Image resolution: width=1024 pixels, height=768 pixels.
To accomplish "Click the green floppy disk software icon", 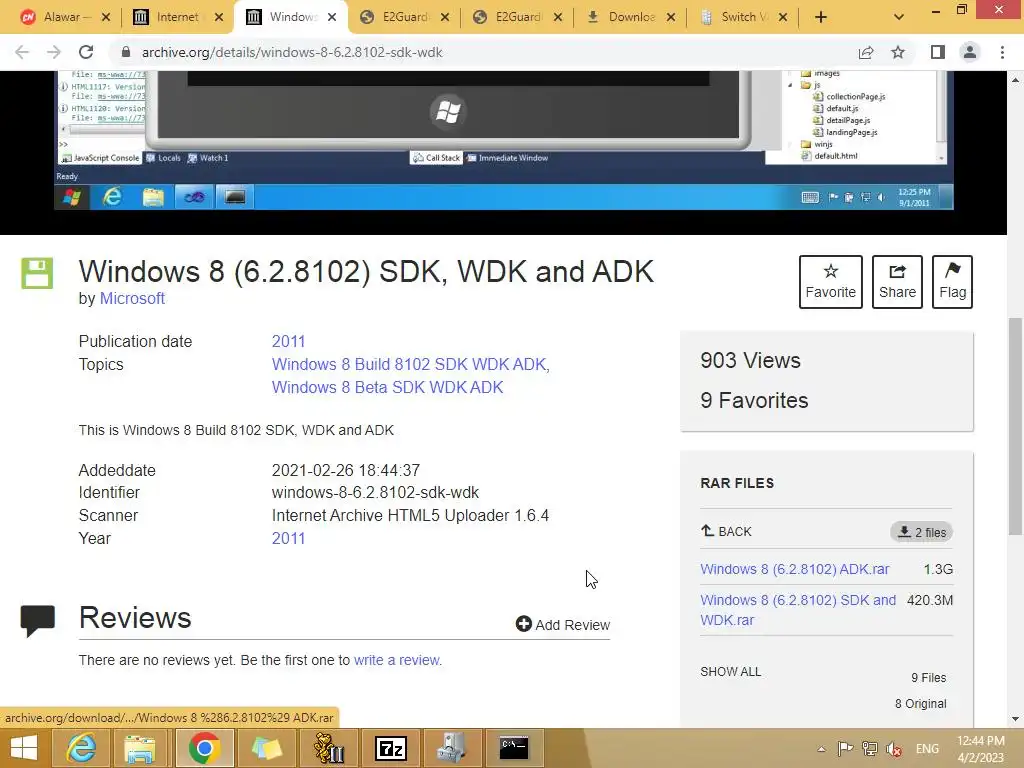I will [x=37, y=273].
